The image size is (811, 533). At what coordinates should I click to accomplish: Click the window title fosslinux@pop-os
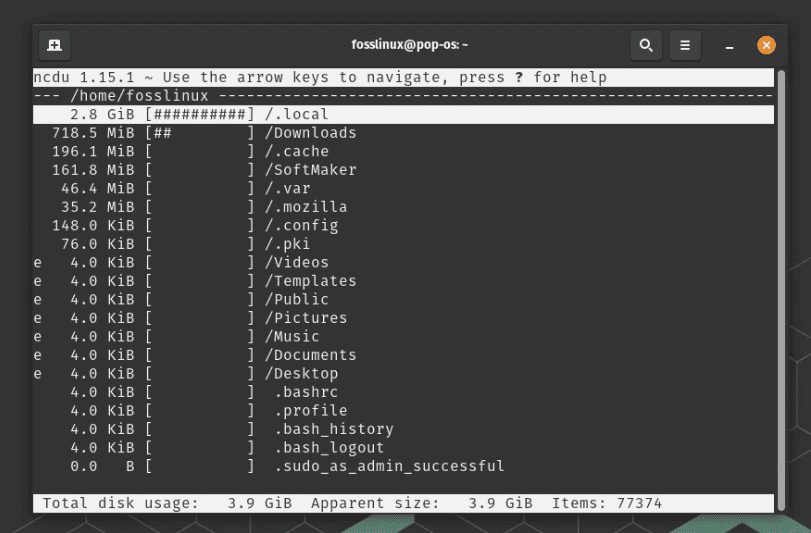coord(410,45)
